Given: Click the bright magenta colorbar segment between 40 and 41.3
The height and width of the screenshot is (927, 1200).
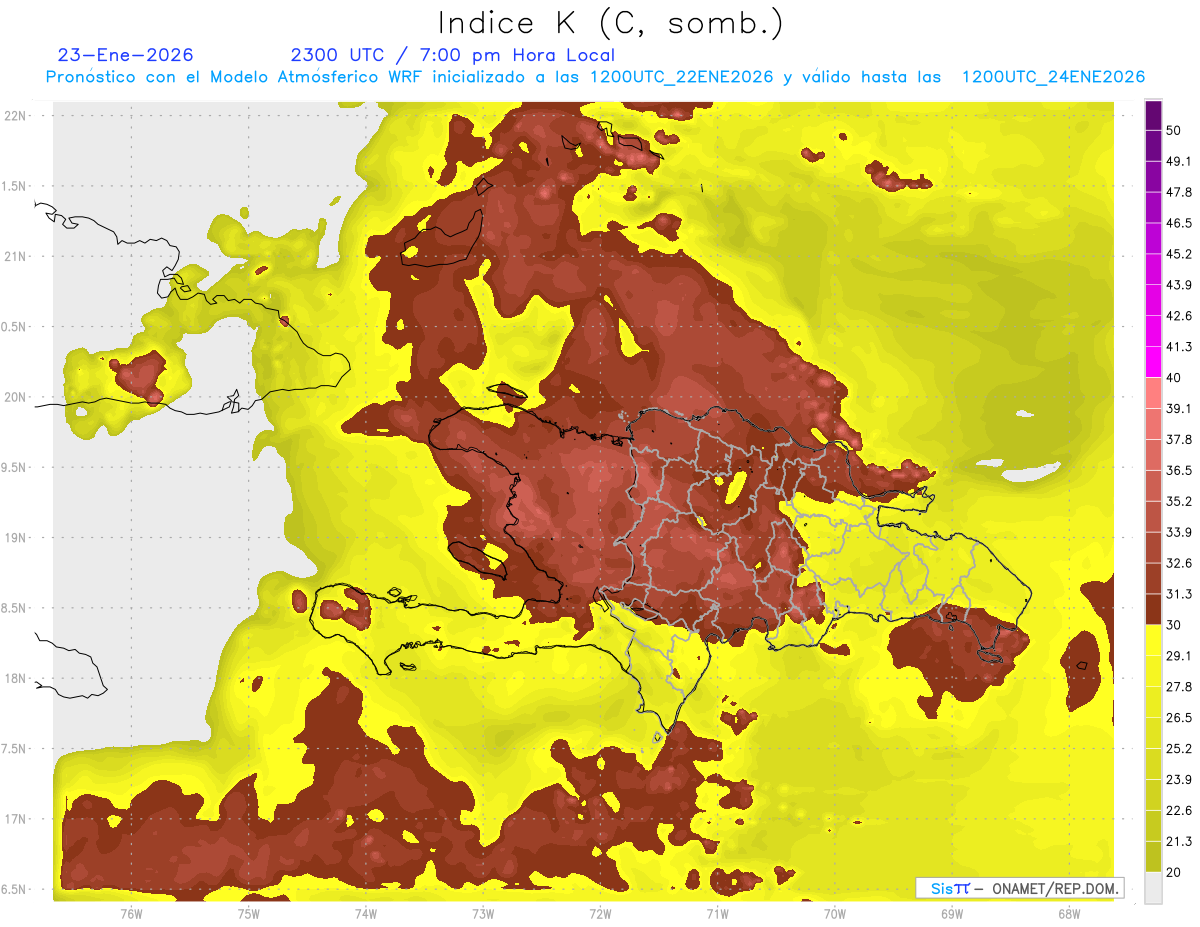Looking at the screenshot, I should (1153, 362).
